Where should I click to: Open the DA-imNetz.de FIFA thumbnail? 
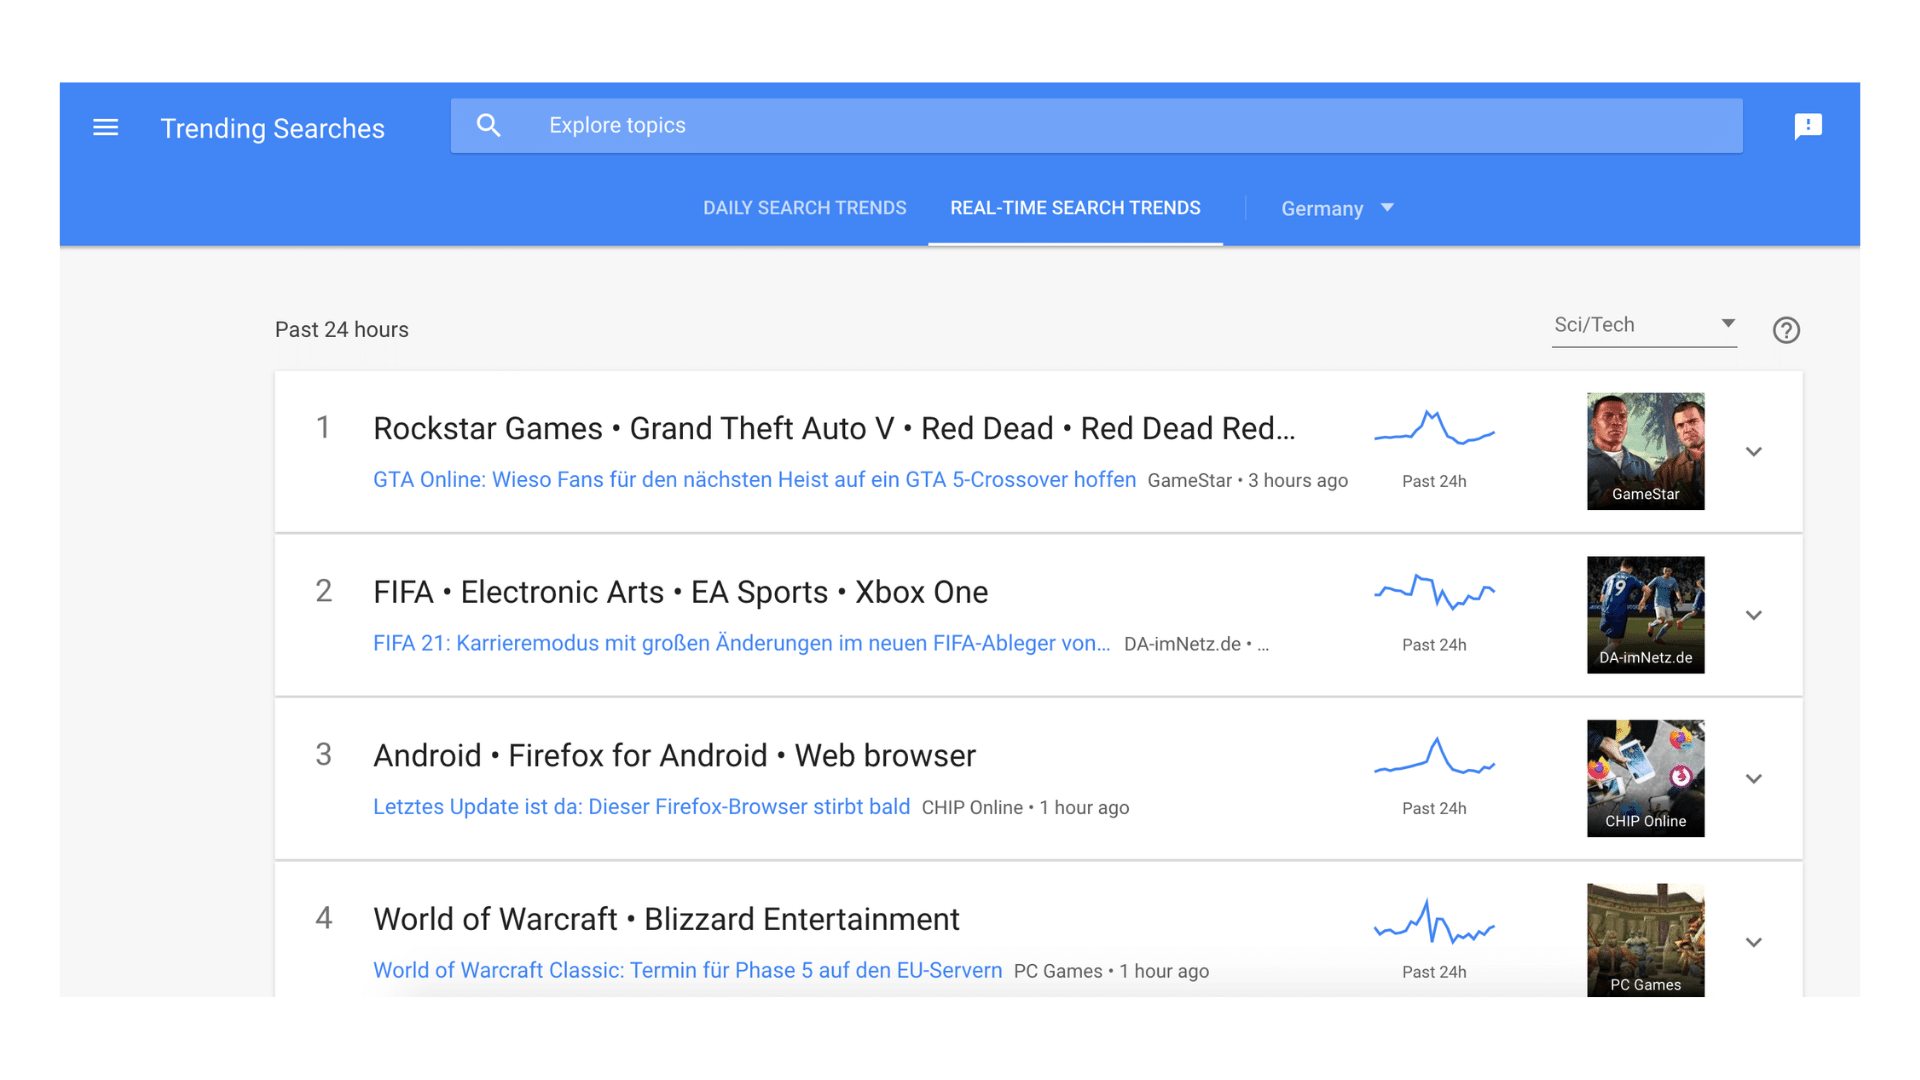tap(1645, 615)
